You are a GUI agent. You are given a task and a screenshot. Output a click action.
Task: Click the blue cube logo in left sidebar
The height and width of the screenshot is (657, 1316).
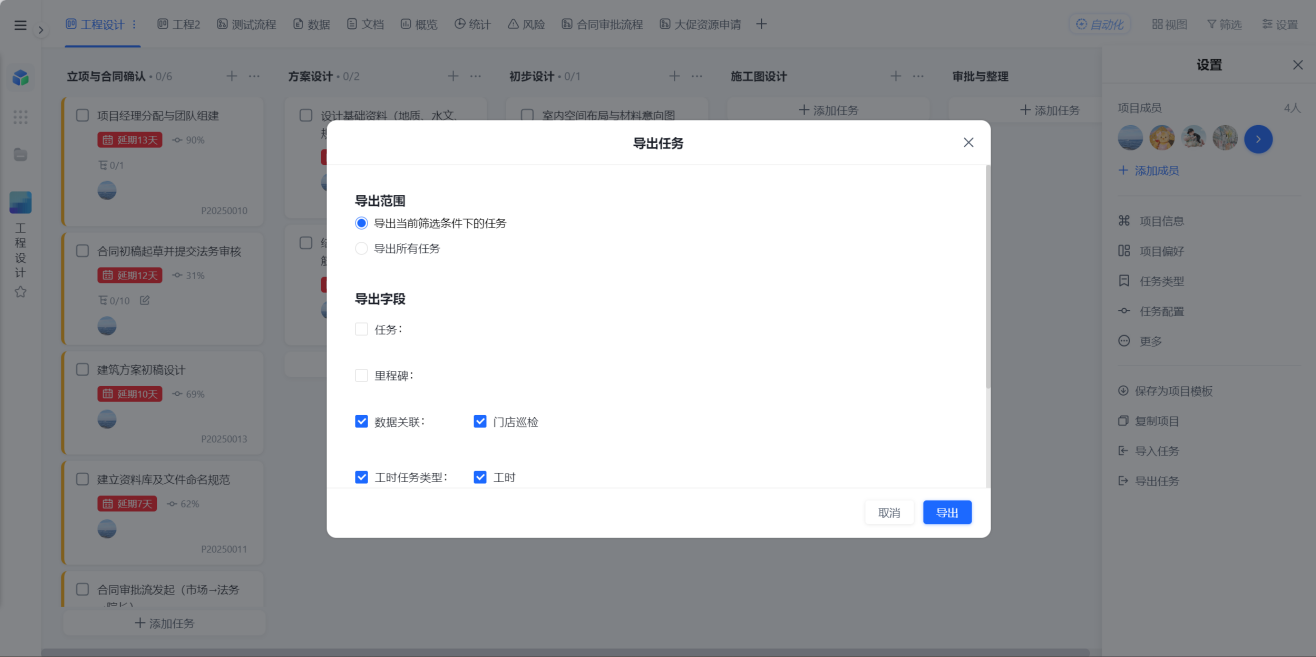coord(20,77)
